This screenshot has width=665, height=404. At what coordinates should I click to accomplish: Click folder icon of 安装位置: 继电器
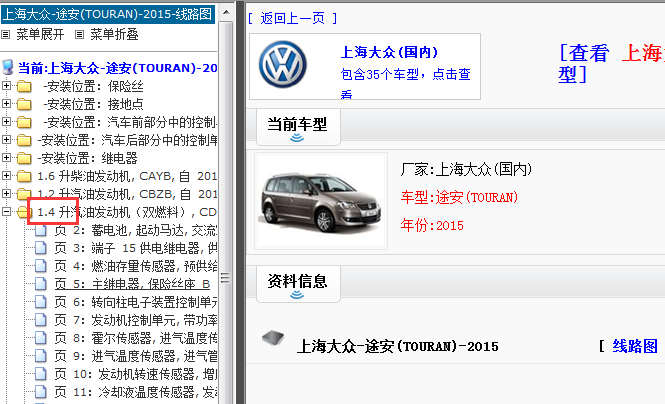pyautogui.click(x=24, y=159)
